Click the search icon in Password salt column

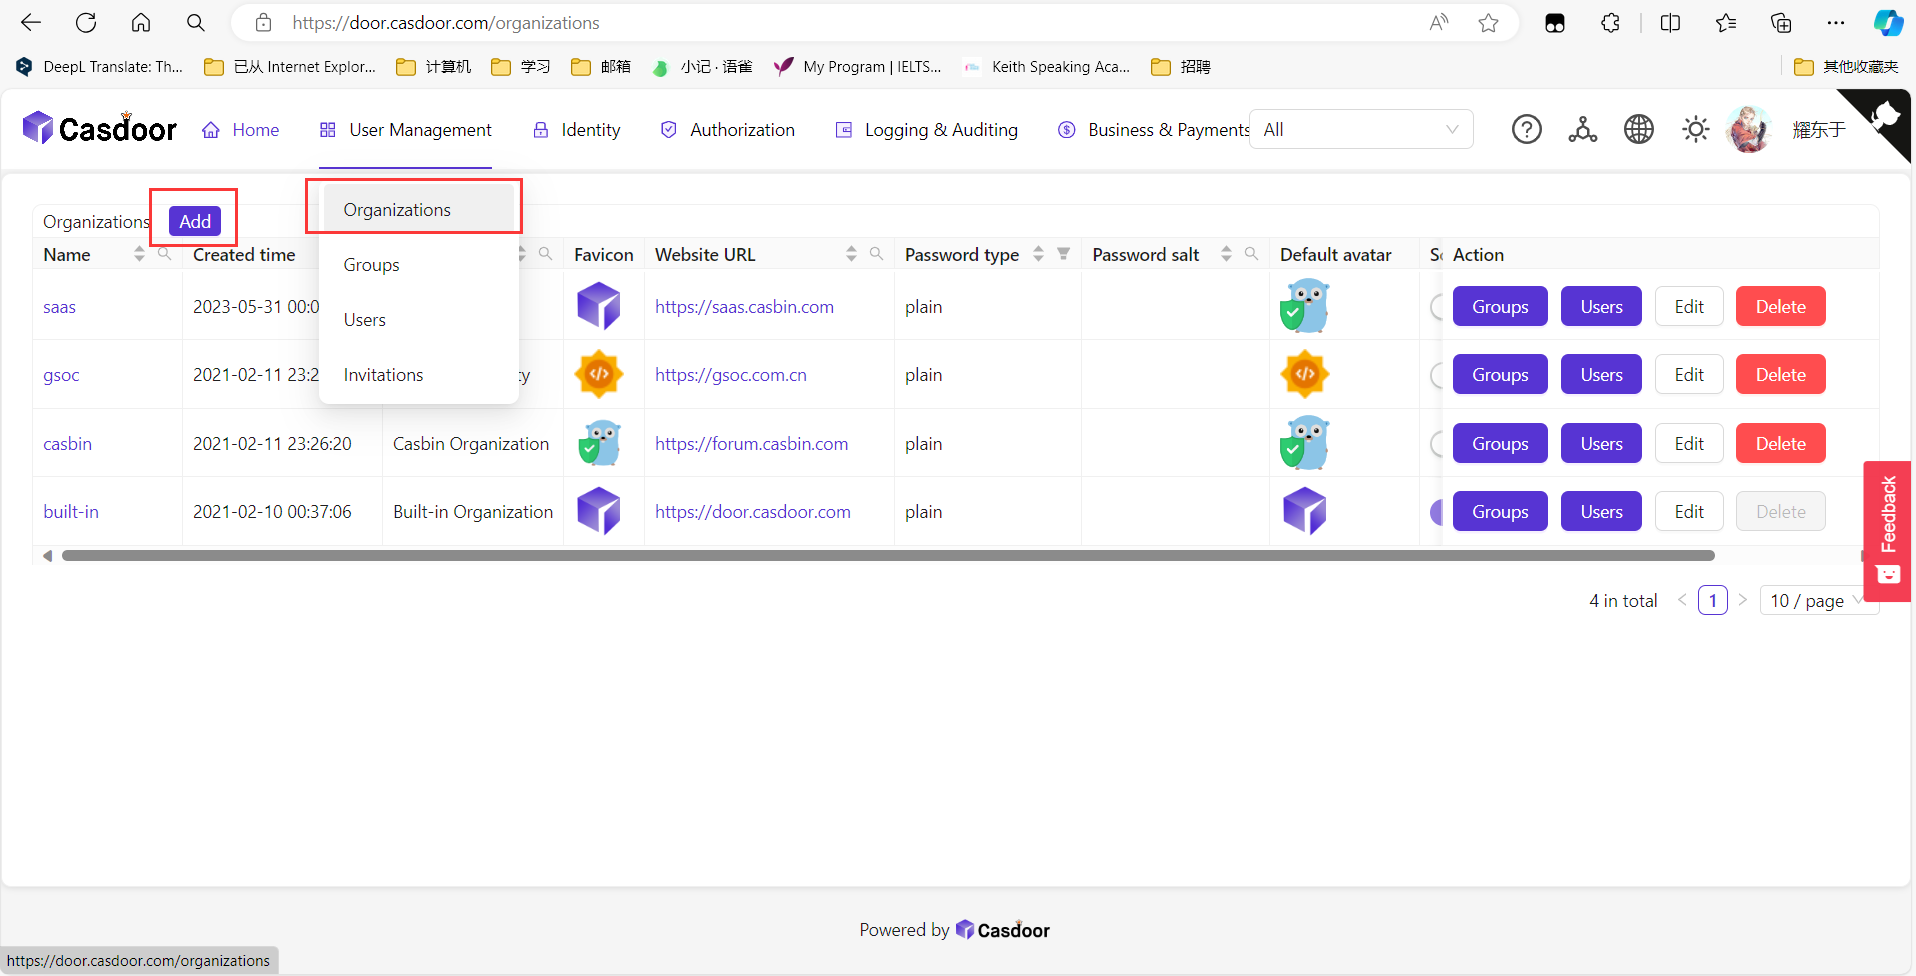(1251, 254)
